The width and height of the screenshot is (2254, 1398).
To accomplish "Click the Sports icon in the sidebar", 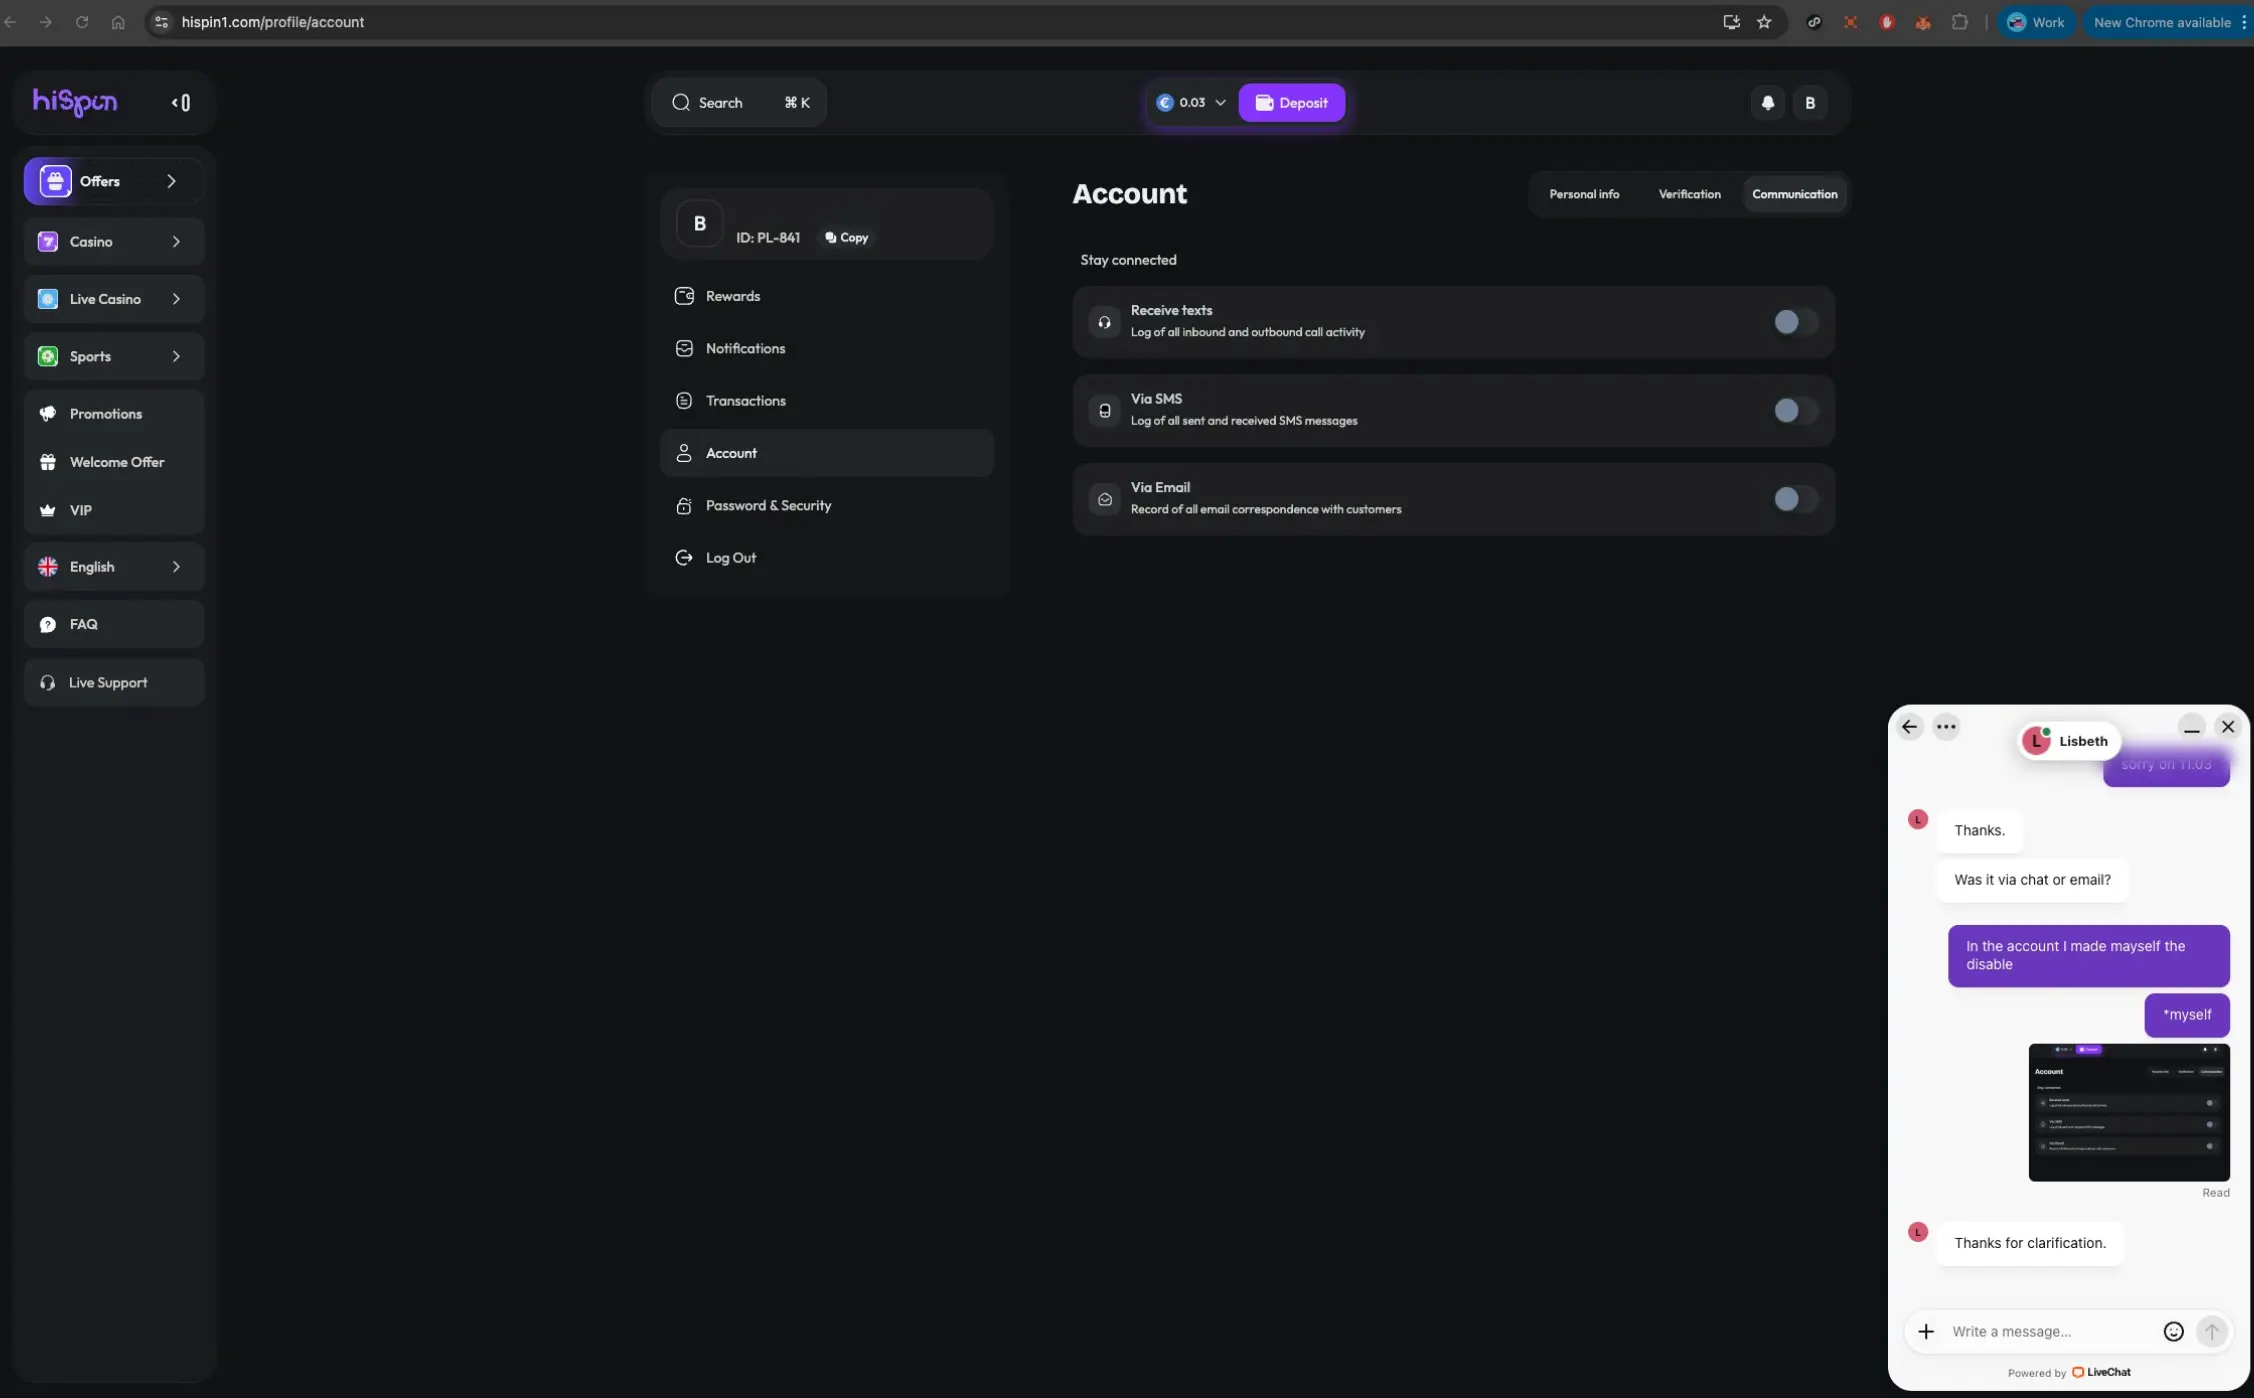I will (x=48, y=357).
